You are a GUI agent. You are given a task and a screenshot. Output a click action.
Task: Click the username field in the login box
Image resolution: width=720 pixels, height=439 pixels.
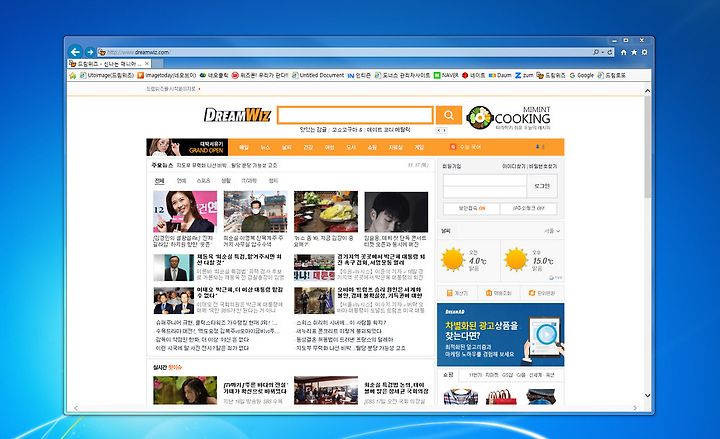click(485, 180)
